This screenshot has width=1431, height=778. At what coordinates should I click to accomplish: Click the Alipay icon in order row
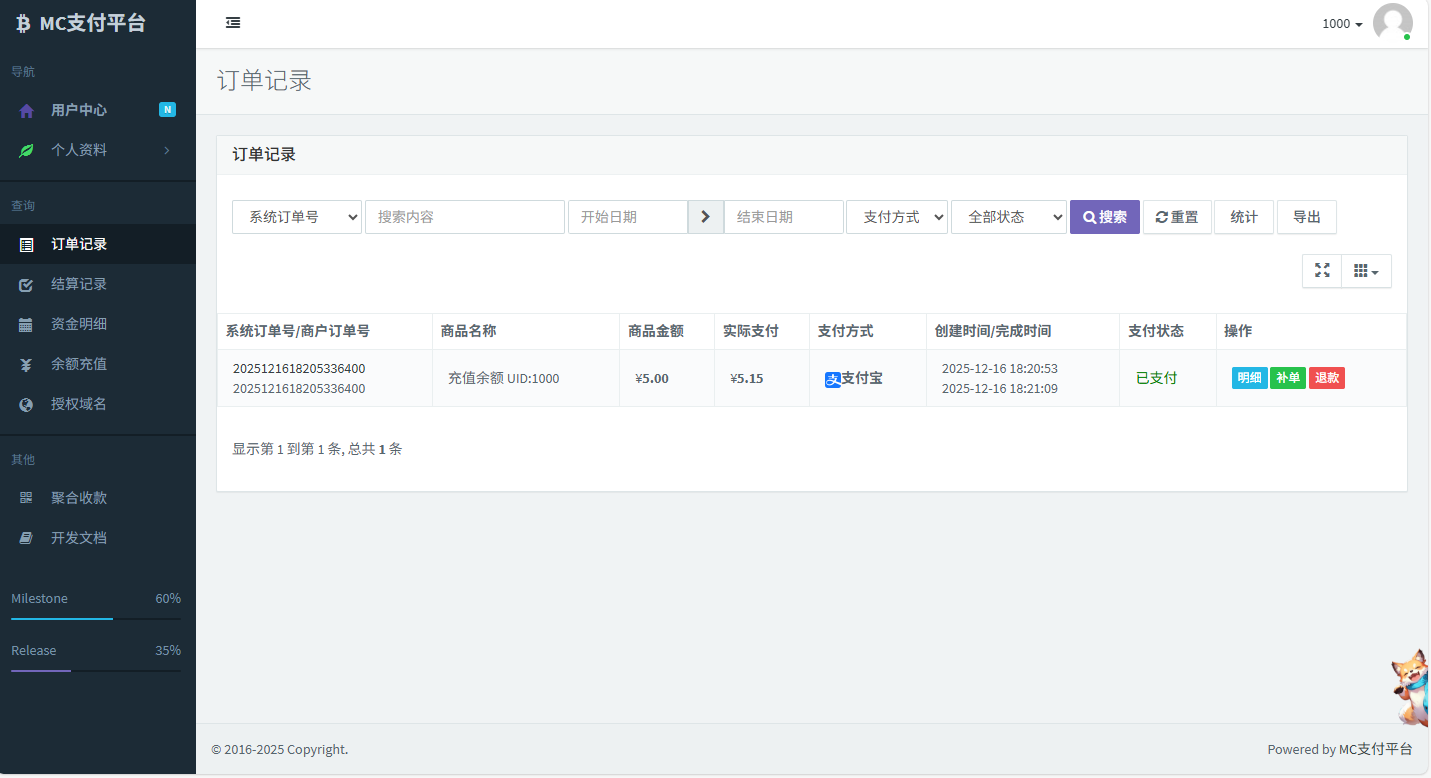coord(832,379)
